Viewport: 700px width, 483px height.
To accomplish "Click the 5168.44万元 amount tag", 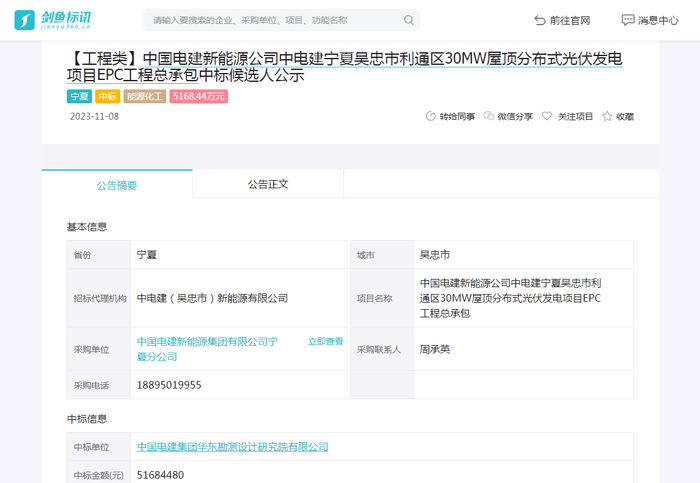I will (x=199, y=97).
